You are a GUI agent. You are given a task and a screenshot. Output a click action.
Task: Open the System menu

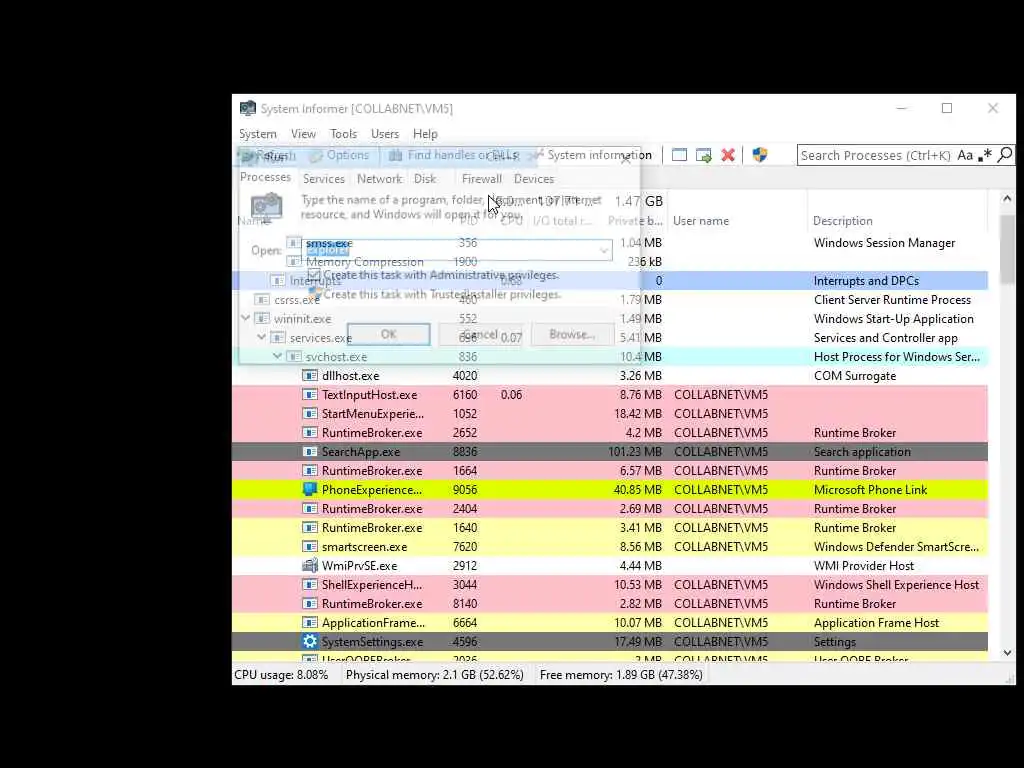pyautogui.click(x=257, y=134)
